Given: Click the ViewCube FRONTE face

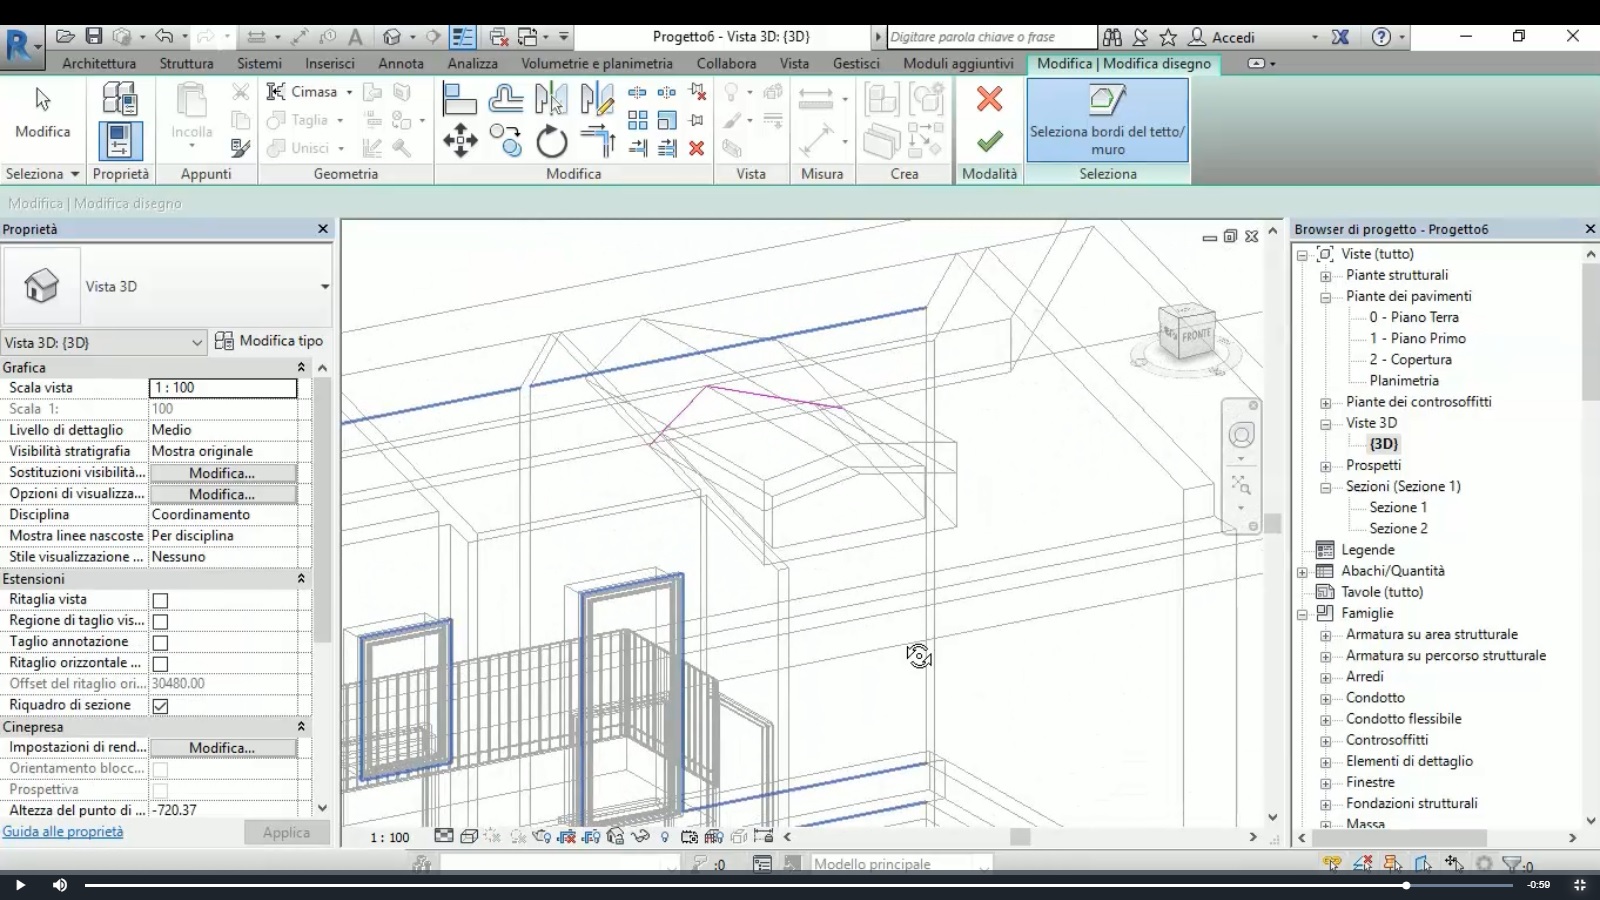Looking at the screenshot, I should pos(1194,335).
